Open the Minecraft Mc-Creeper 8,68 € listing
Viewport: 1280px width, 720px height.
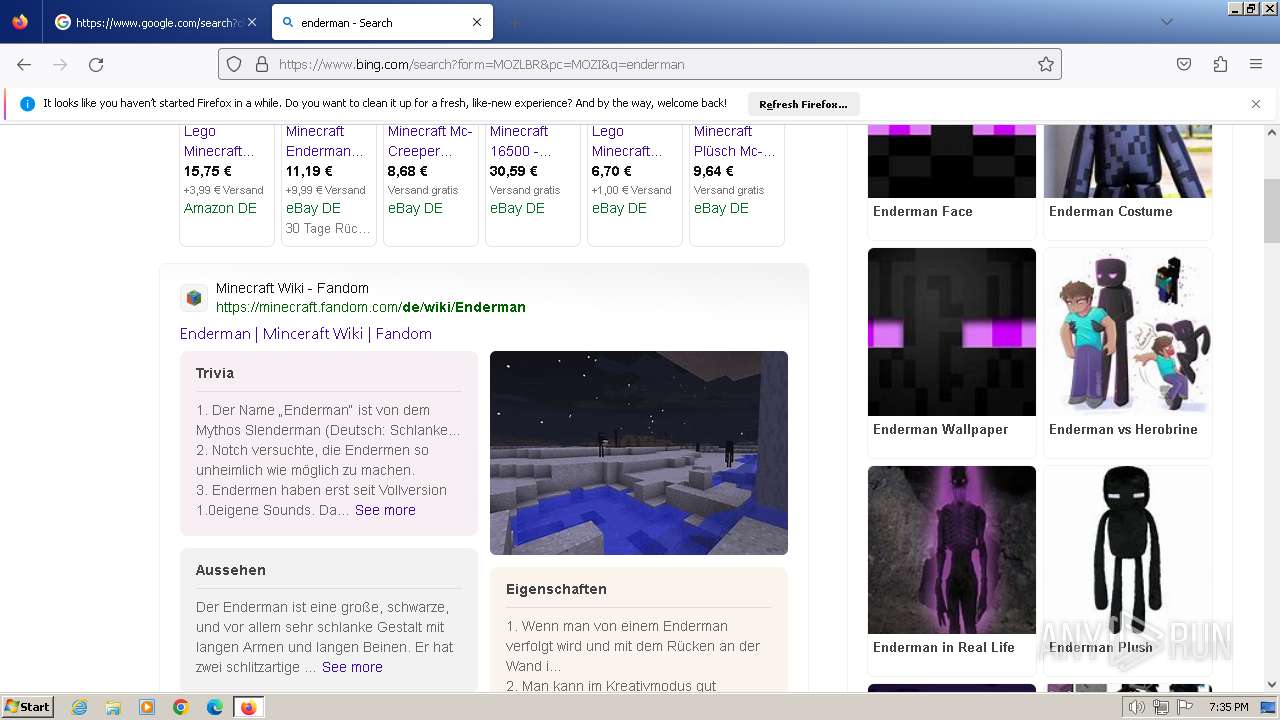431,184
